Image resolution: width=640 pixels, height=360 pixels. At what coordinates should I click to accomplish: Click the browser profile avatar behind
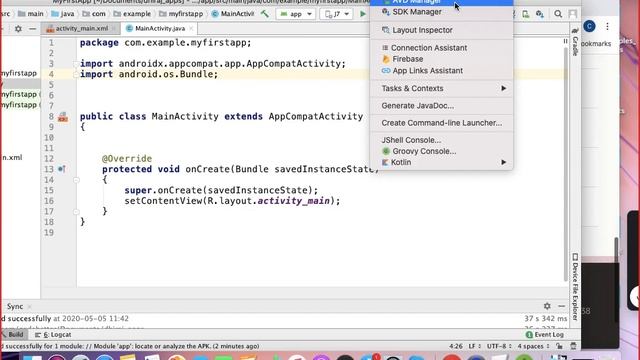point(589,27)
